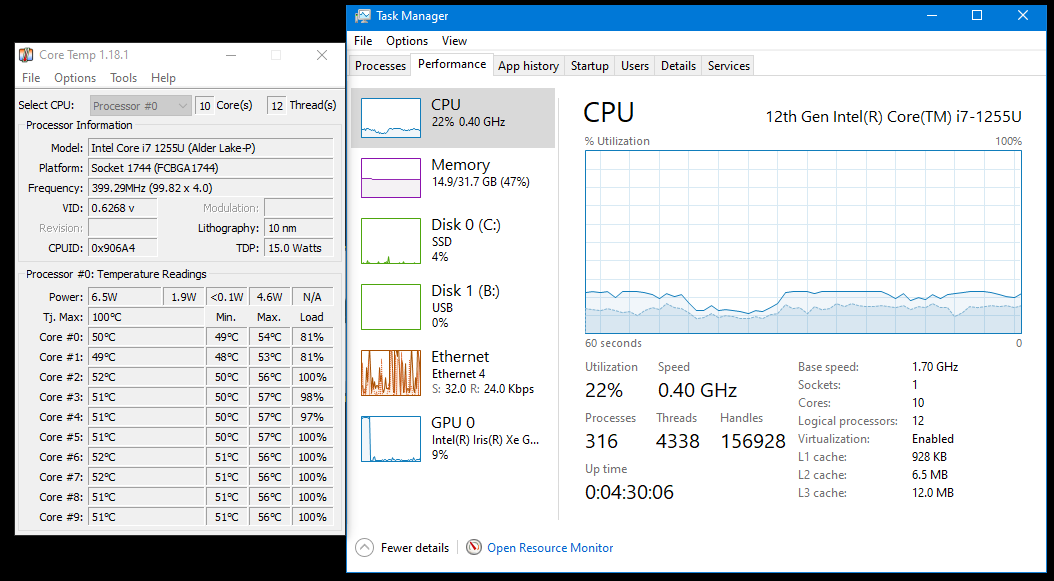Image resolution: width=1054 pixels, height=581 pixels.
Task: Click the Up time value 0:04:30:06
Action: [629, 492]
